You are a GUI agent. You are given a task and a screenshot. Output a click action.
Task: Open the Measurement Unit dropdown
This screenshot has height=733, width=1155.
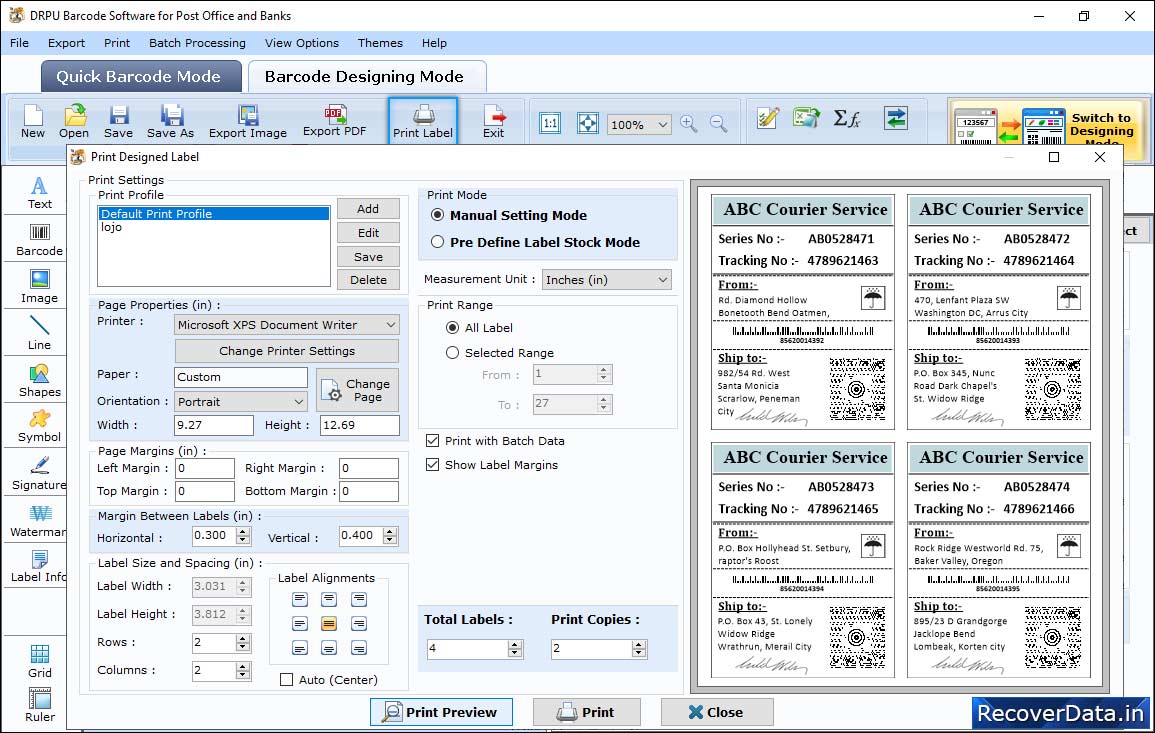(607, 280)
